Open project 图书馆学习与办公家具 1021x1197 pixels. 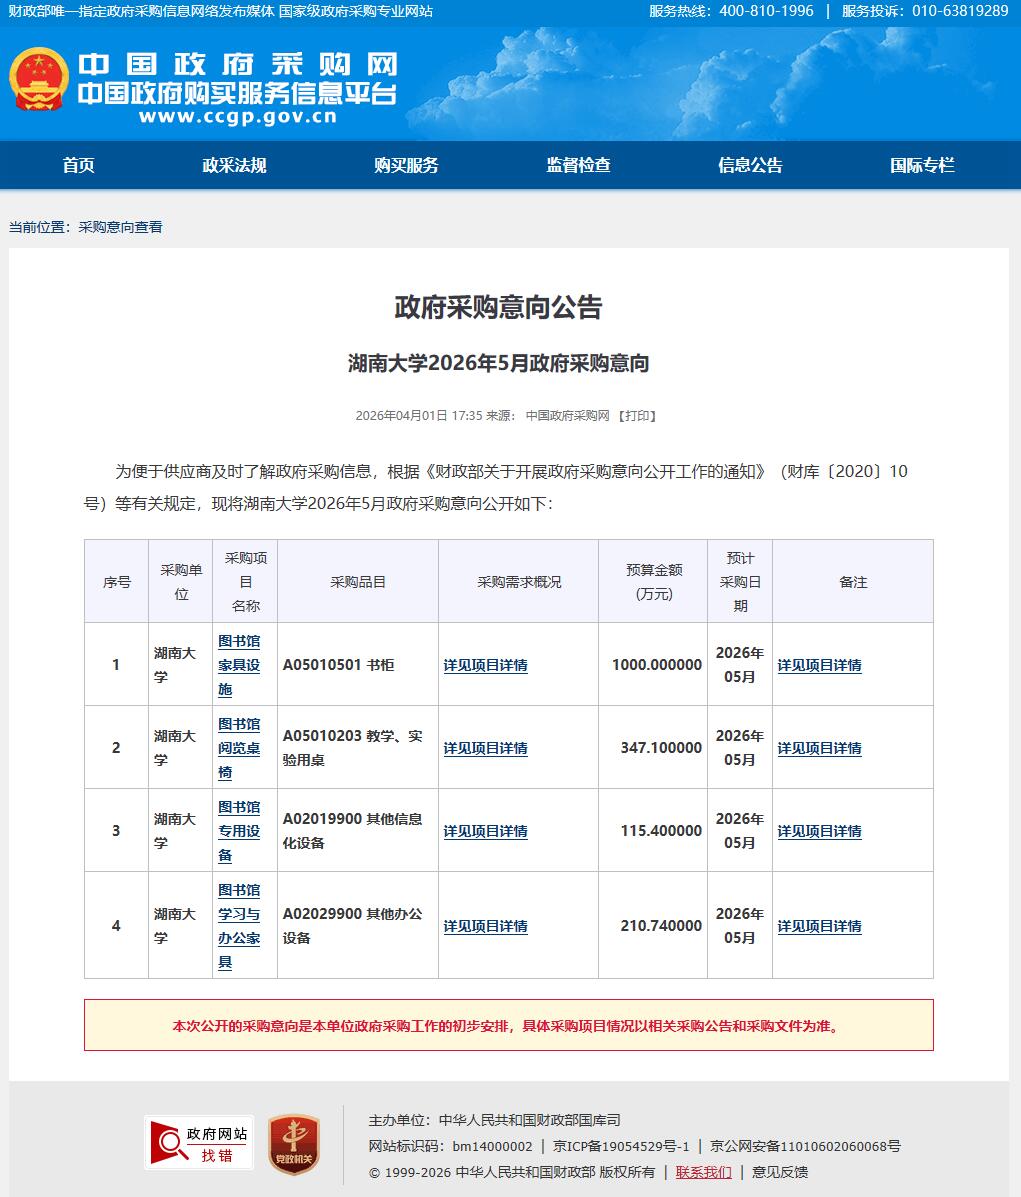pyautogui.click(x=239, y=926)
